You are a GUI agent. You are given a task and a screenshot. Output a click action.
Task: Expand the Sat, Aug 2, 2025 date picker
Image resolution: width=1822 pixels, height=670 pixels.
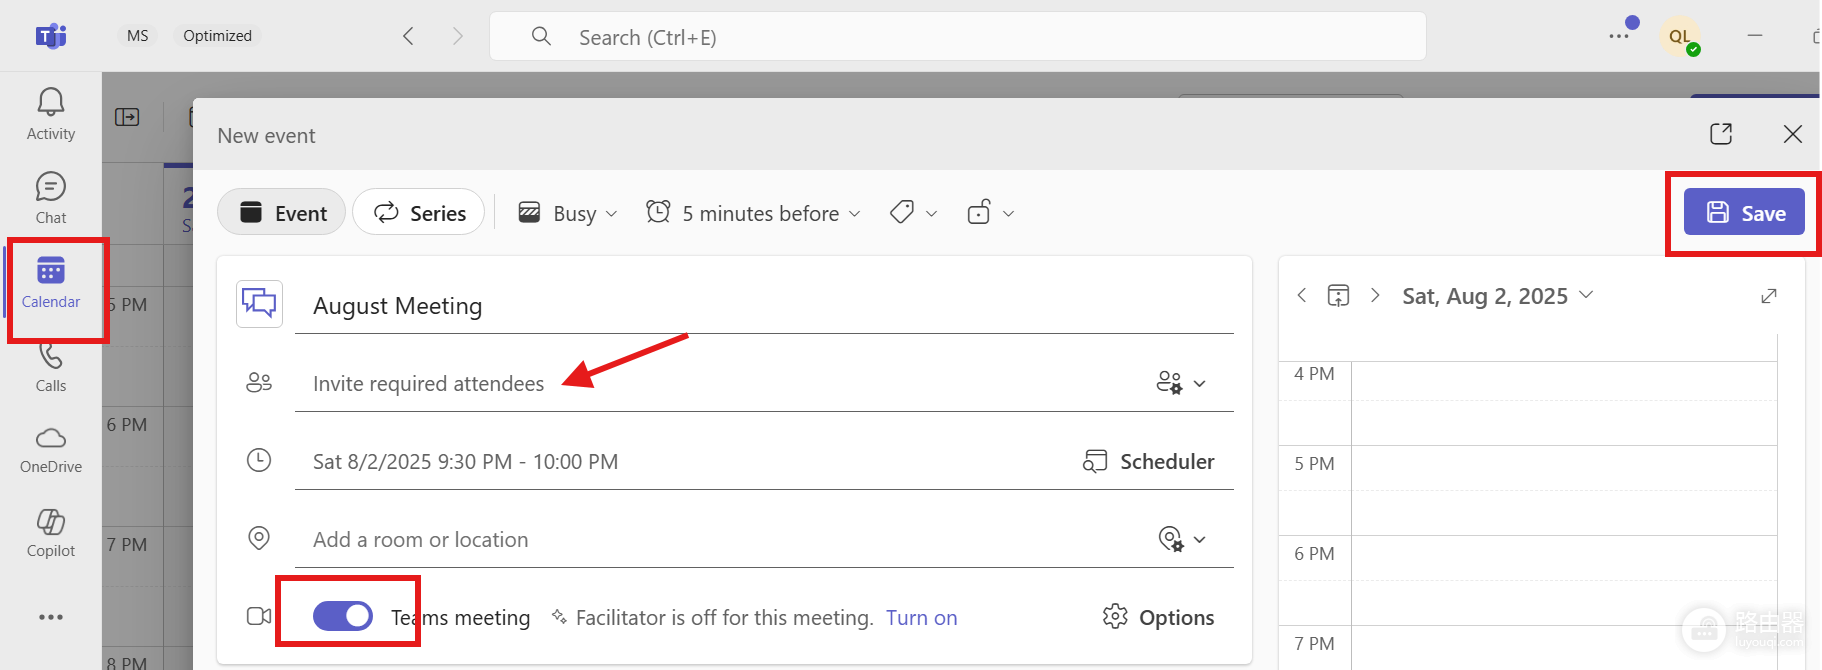pos(1497,296)
